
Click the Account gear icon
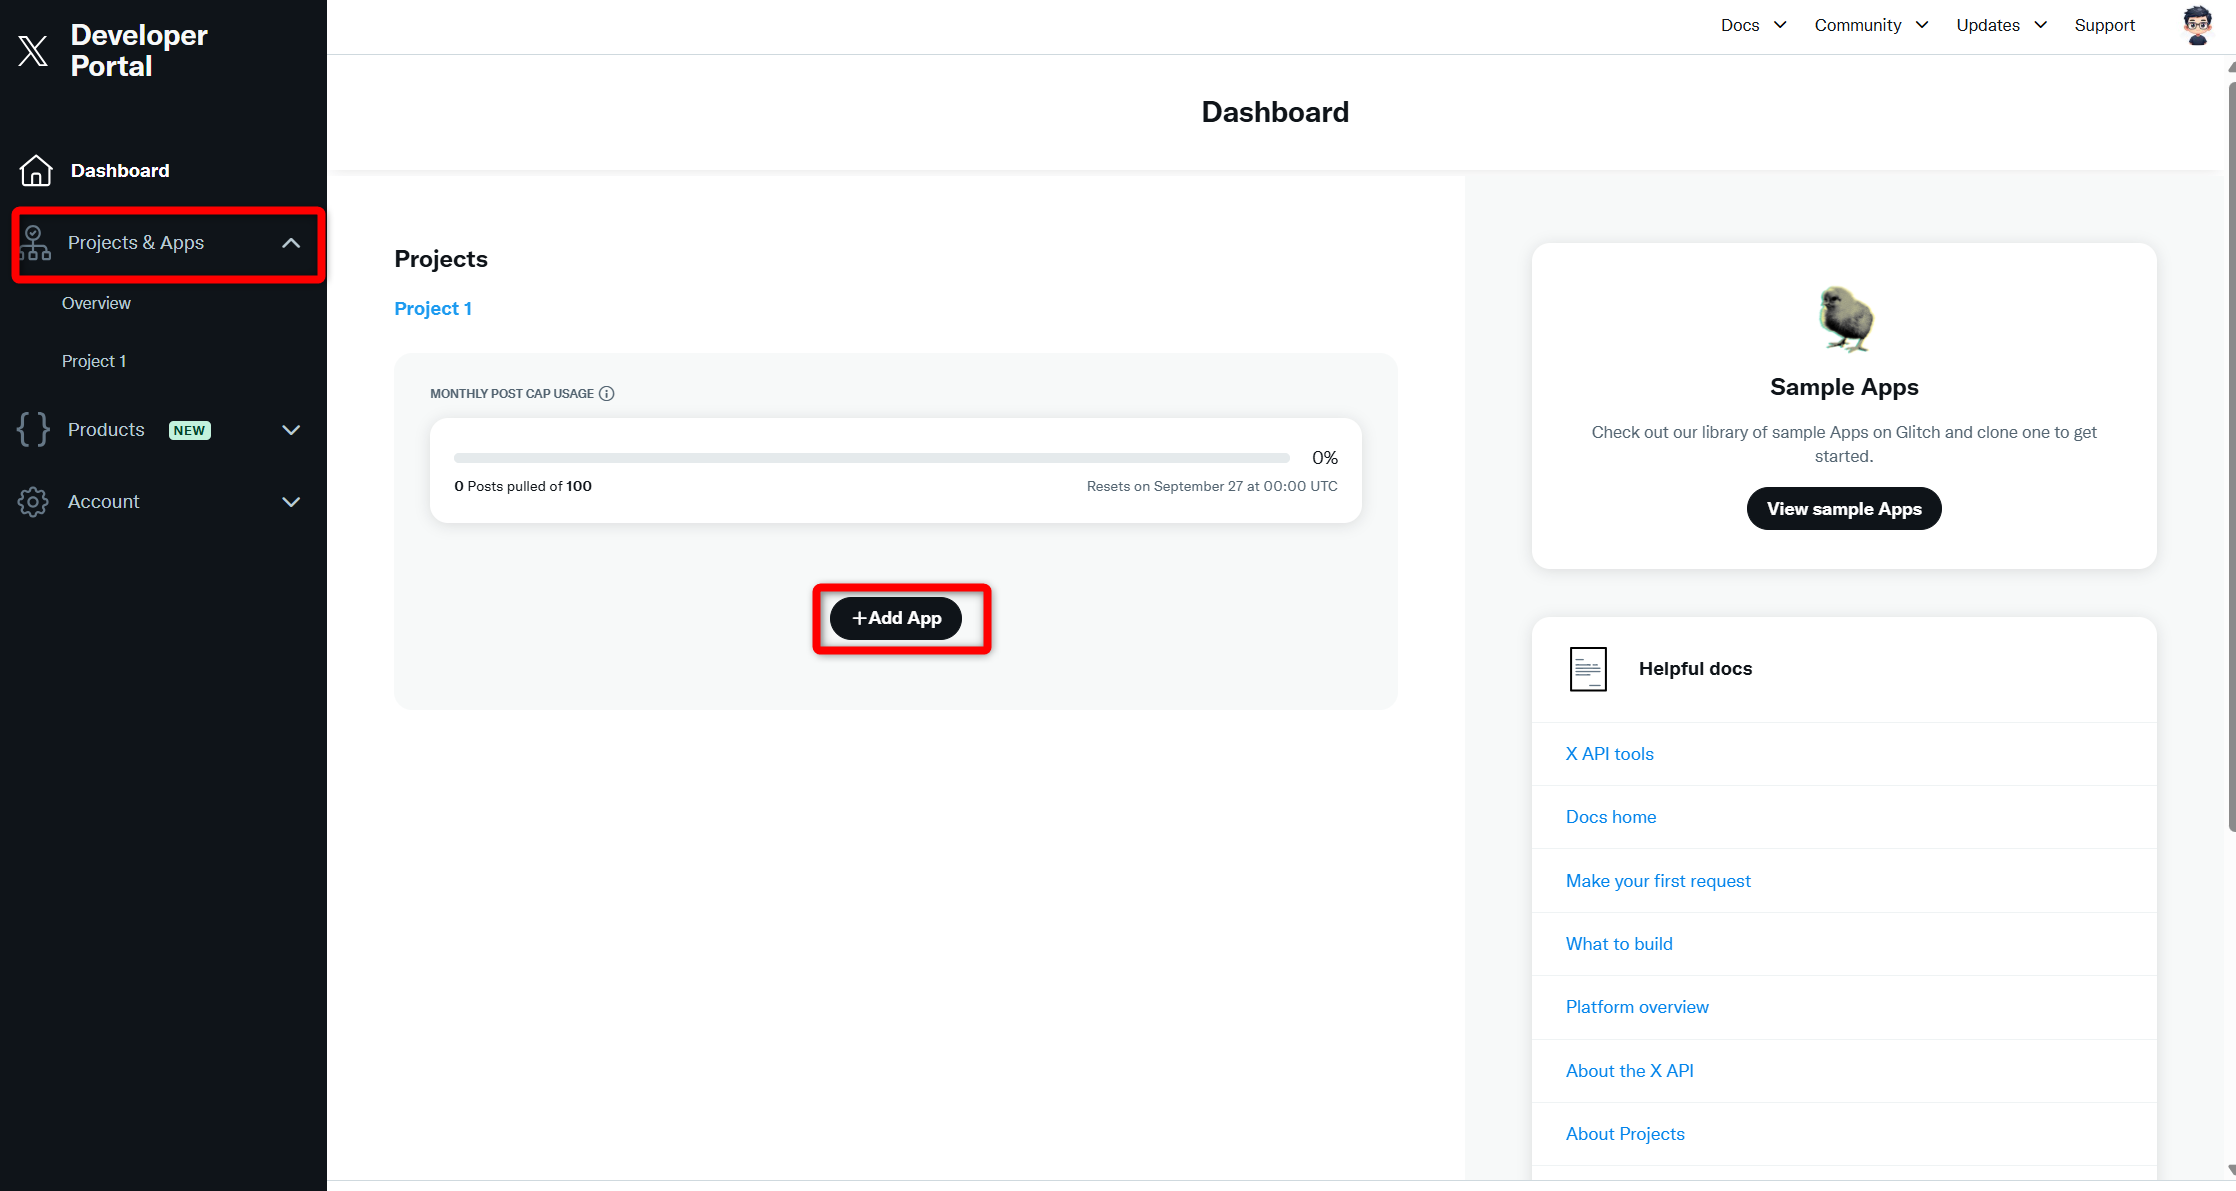(33, 501)
